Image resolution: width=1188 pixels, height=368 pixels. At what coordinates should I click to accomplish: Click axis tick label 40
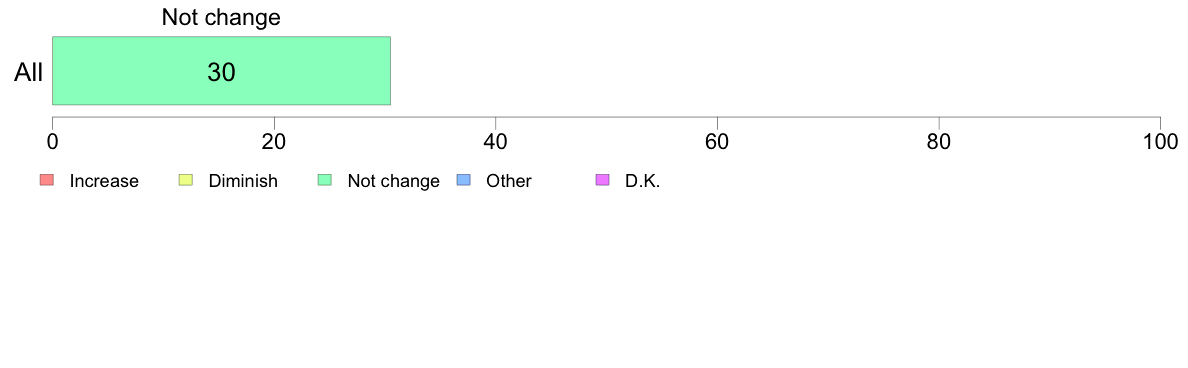pyautogui.click(x=496, y=142)
